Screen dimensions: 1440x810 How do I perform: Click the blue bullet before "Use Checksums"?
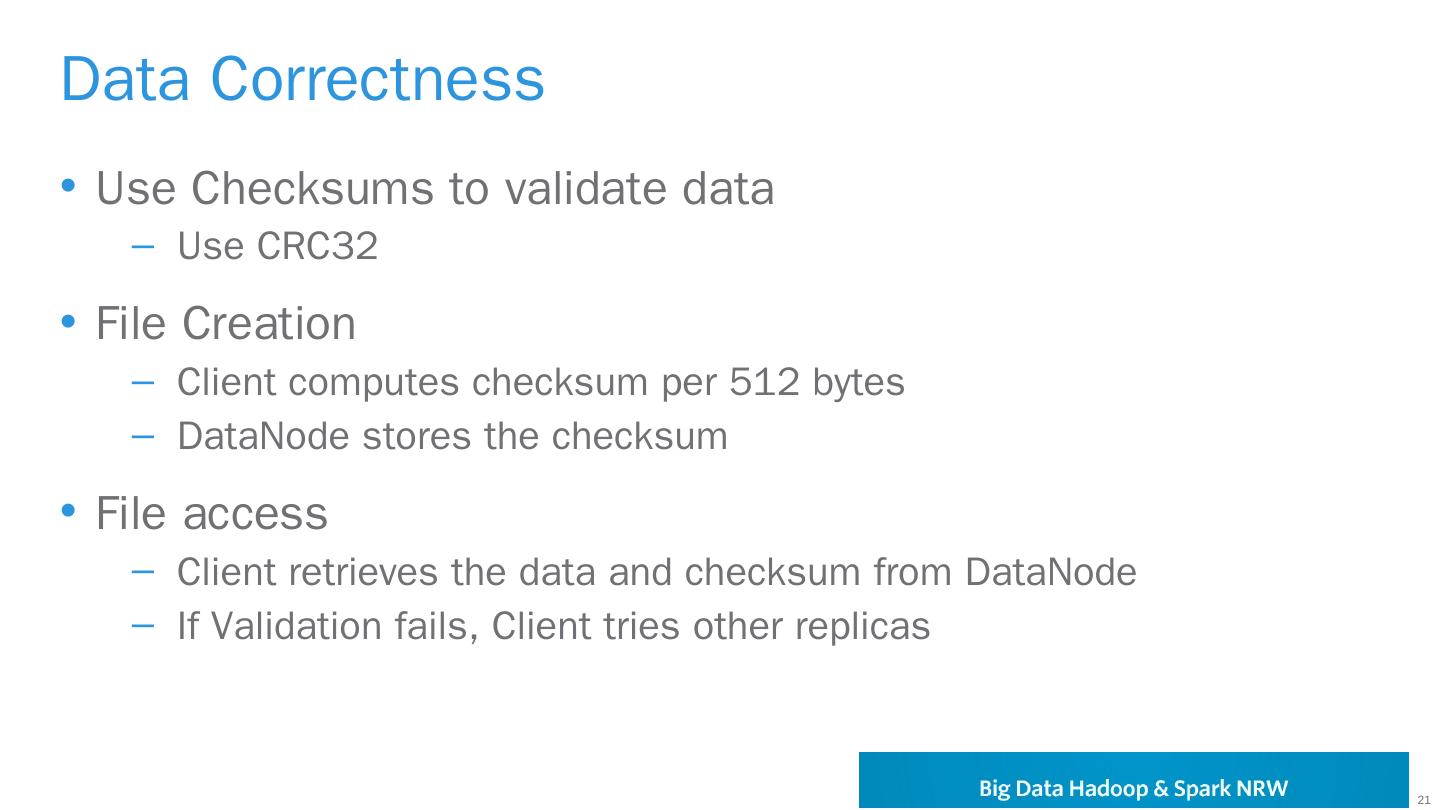click(68, 186)
